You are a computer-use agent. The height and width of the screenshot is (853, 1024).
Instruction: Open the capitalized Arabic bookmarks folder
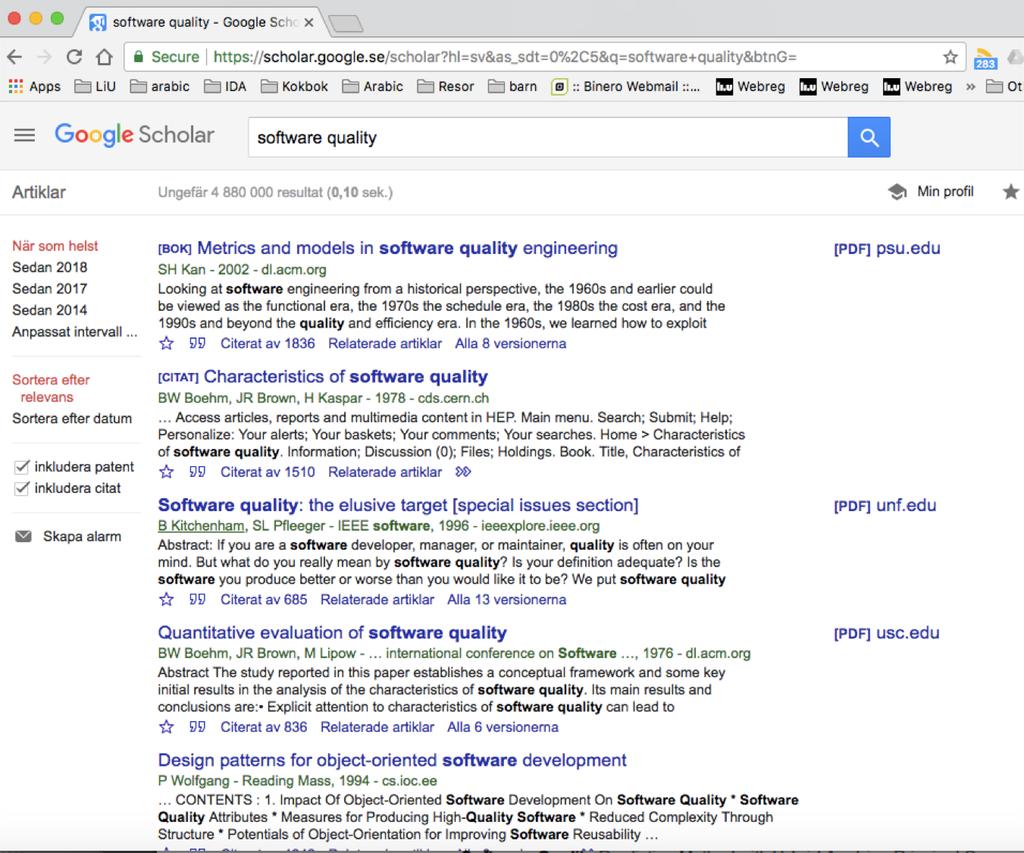373,86
